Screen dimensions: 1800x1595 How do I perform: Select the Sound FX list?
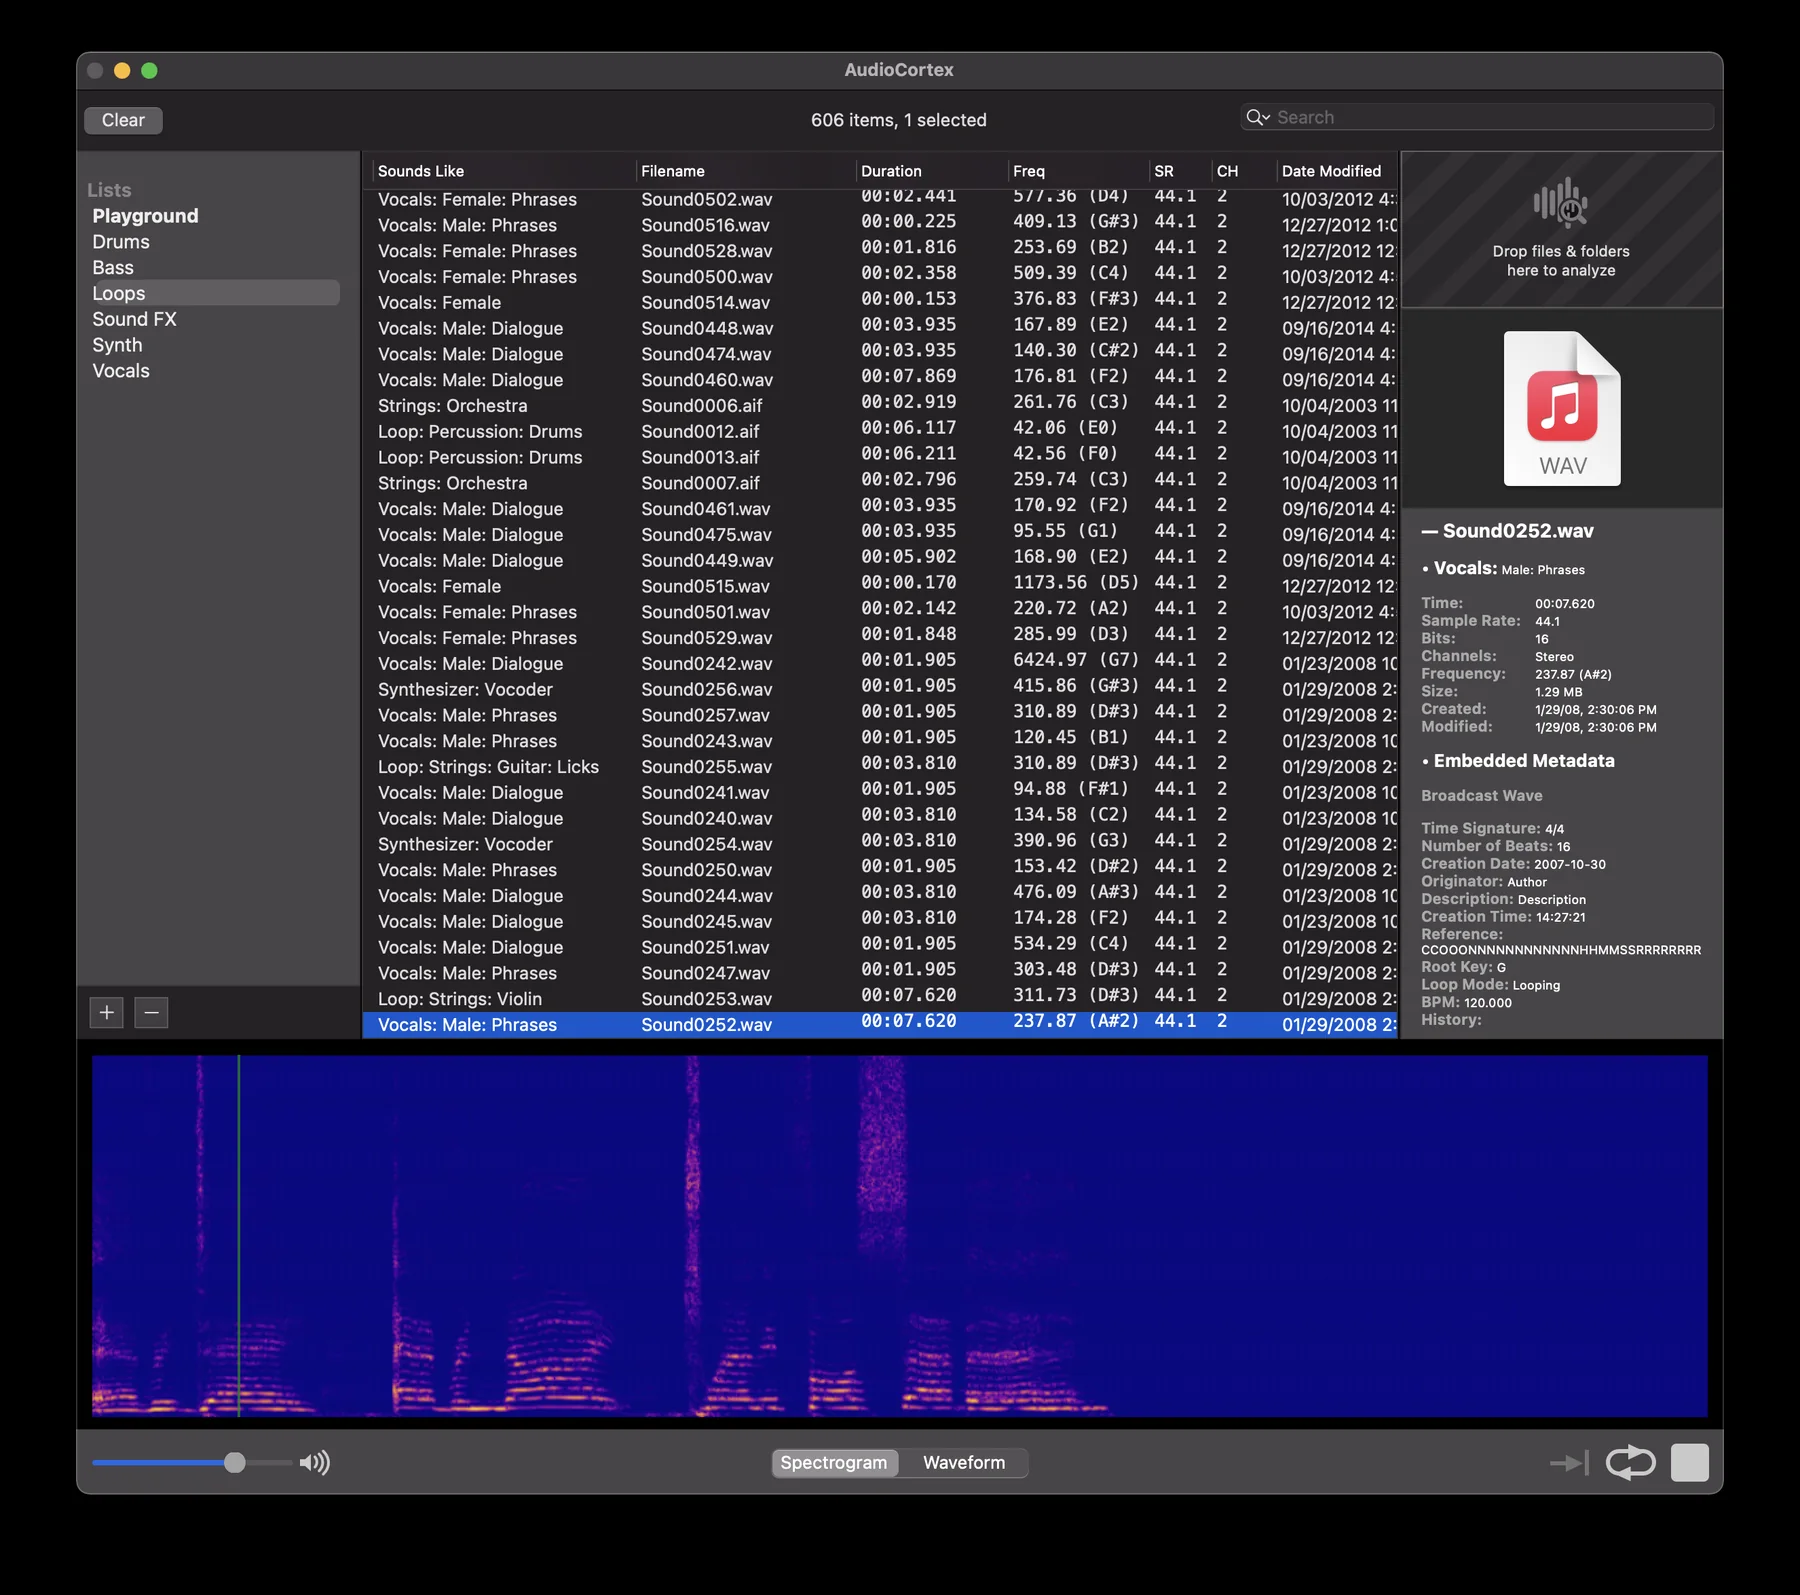134,319
